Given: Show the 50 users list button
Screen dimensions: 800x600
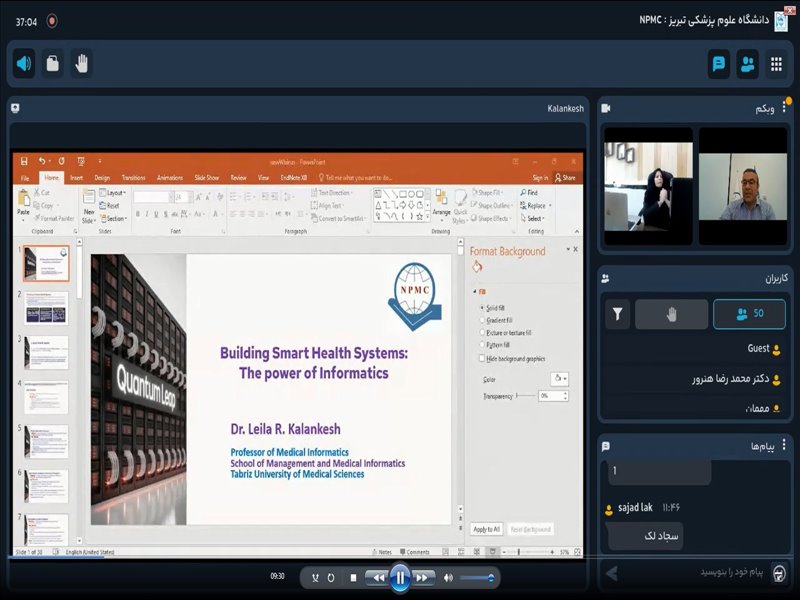Looking at the screenshot, I should pos(749,314).
